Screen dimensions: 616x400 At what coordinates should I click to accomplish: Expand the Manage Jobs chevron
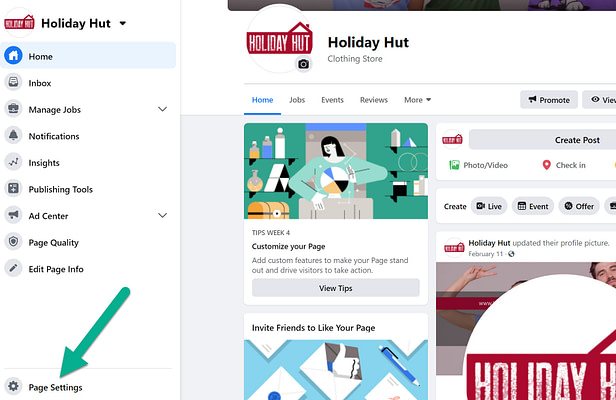point(162,109)
